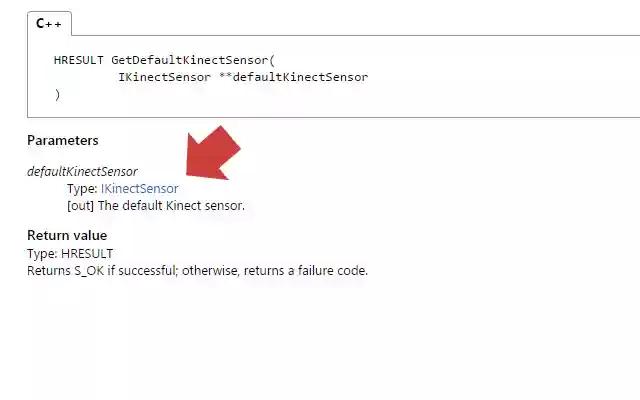The image size is (640, 400).
Task: Open the IKinectSensor type link
Action: 139,188
